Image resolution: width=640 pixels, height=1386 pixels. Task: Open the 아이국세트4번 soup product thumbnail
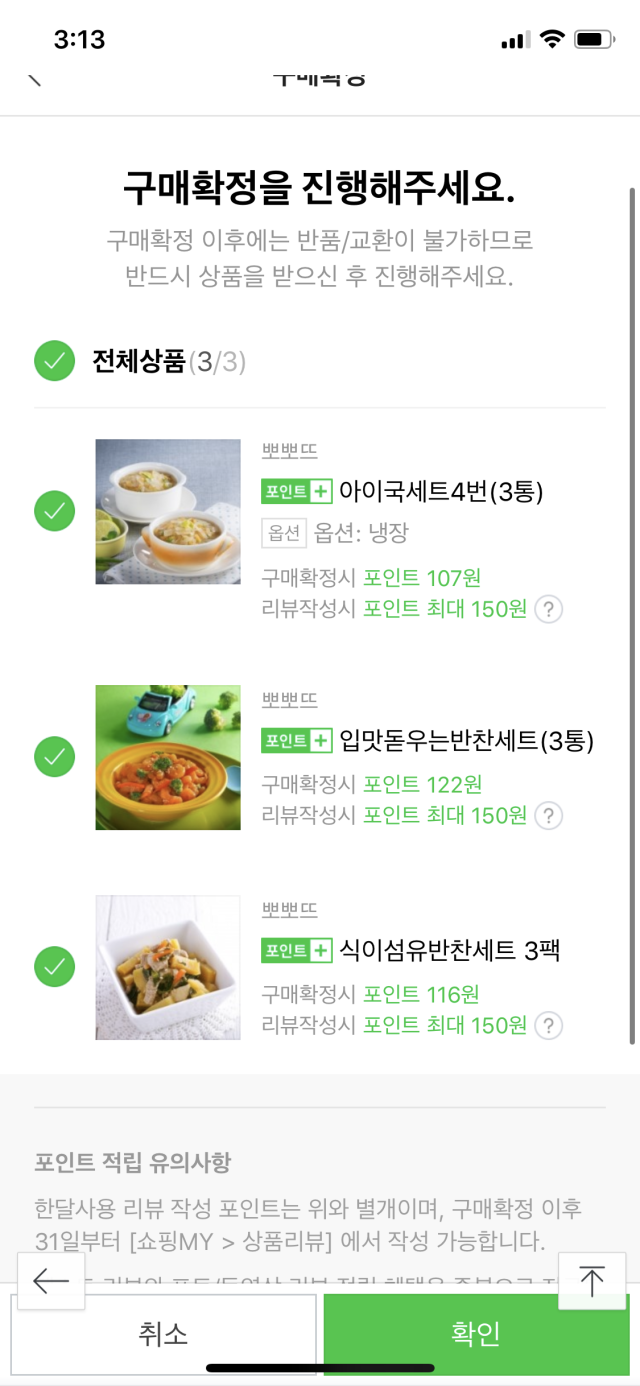(168, 511)
